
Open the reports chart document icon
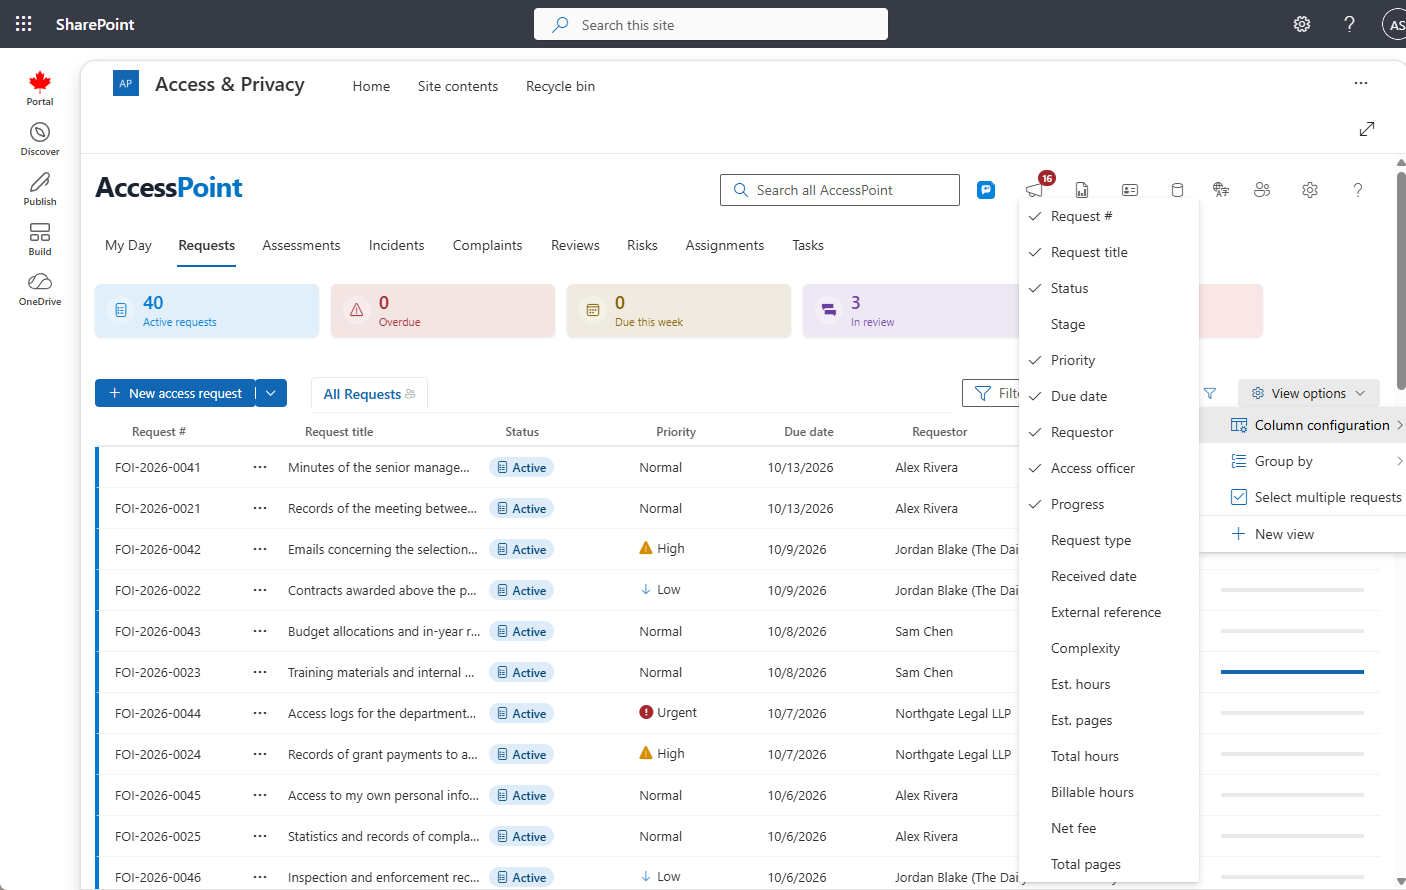click(1082, 190)
